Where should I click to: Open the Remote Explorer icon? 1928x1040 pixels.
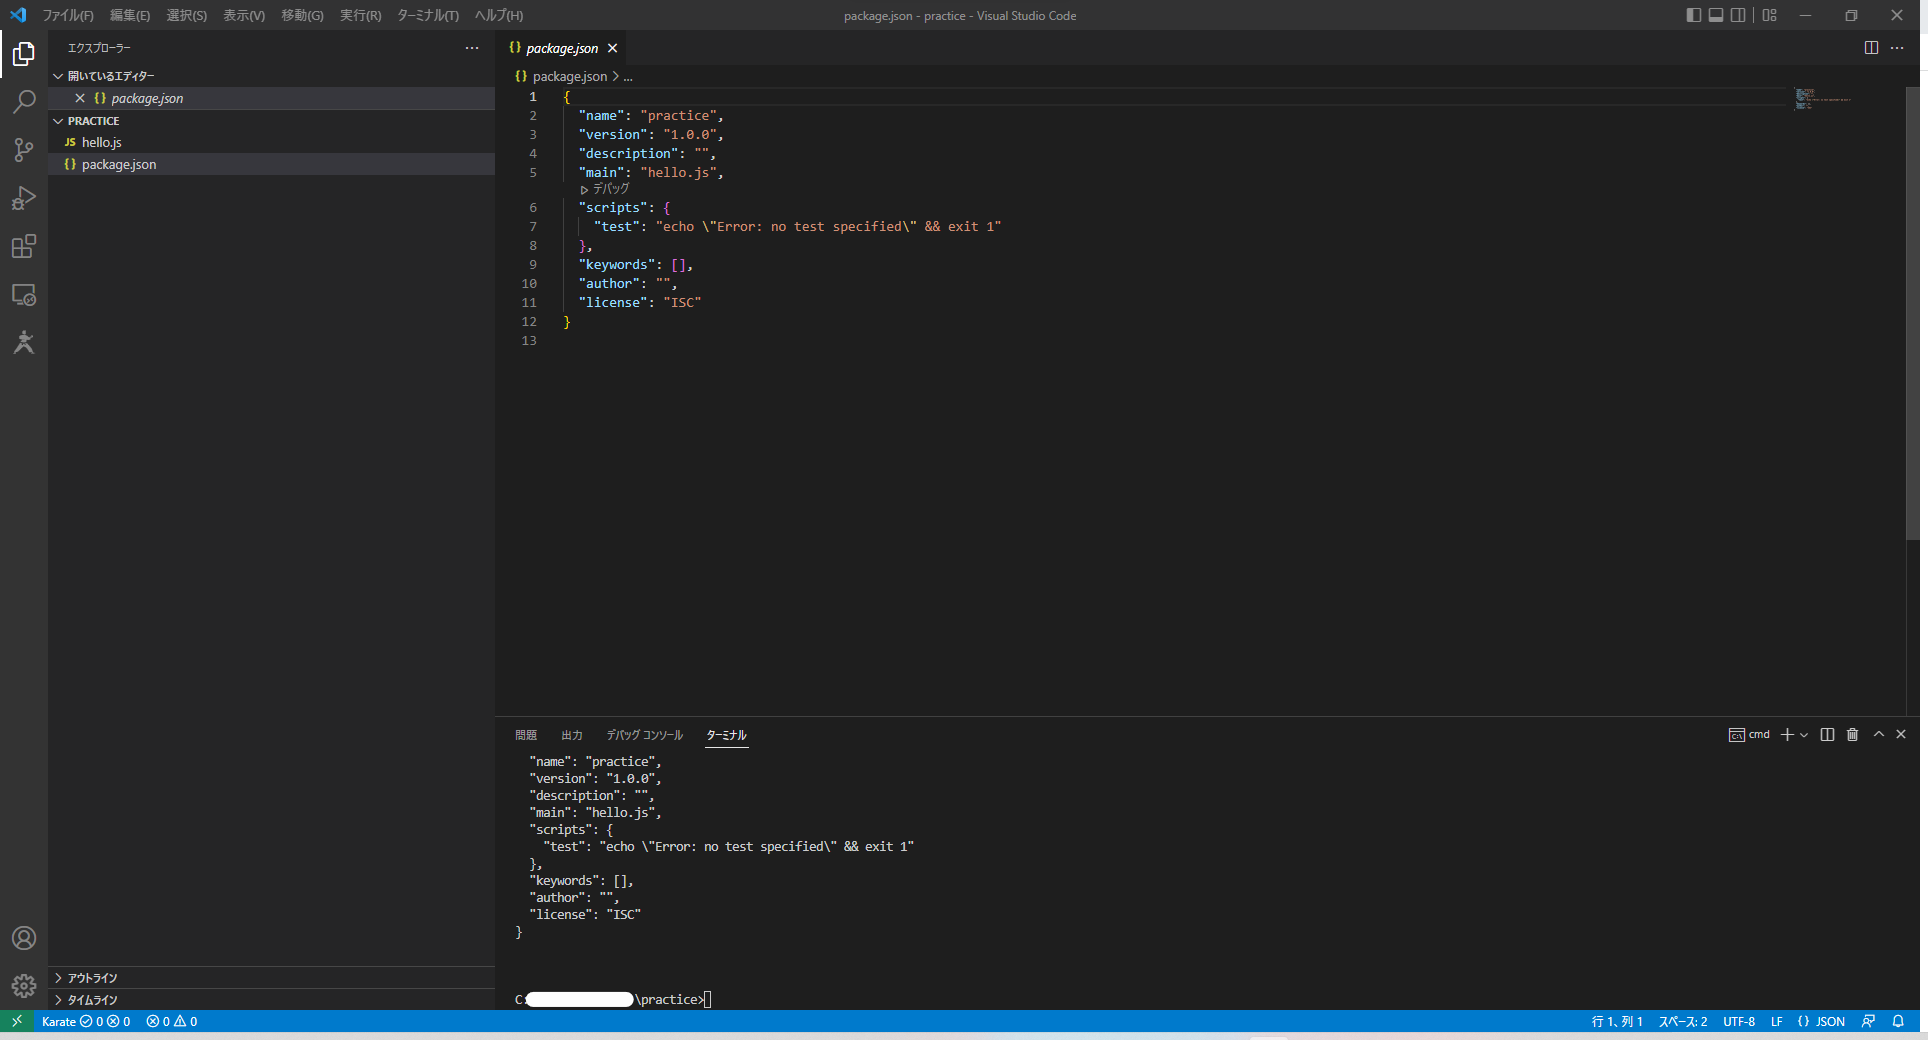coord(24,295)
